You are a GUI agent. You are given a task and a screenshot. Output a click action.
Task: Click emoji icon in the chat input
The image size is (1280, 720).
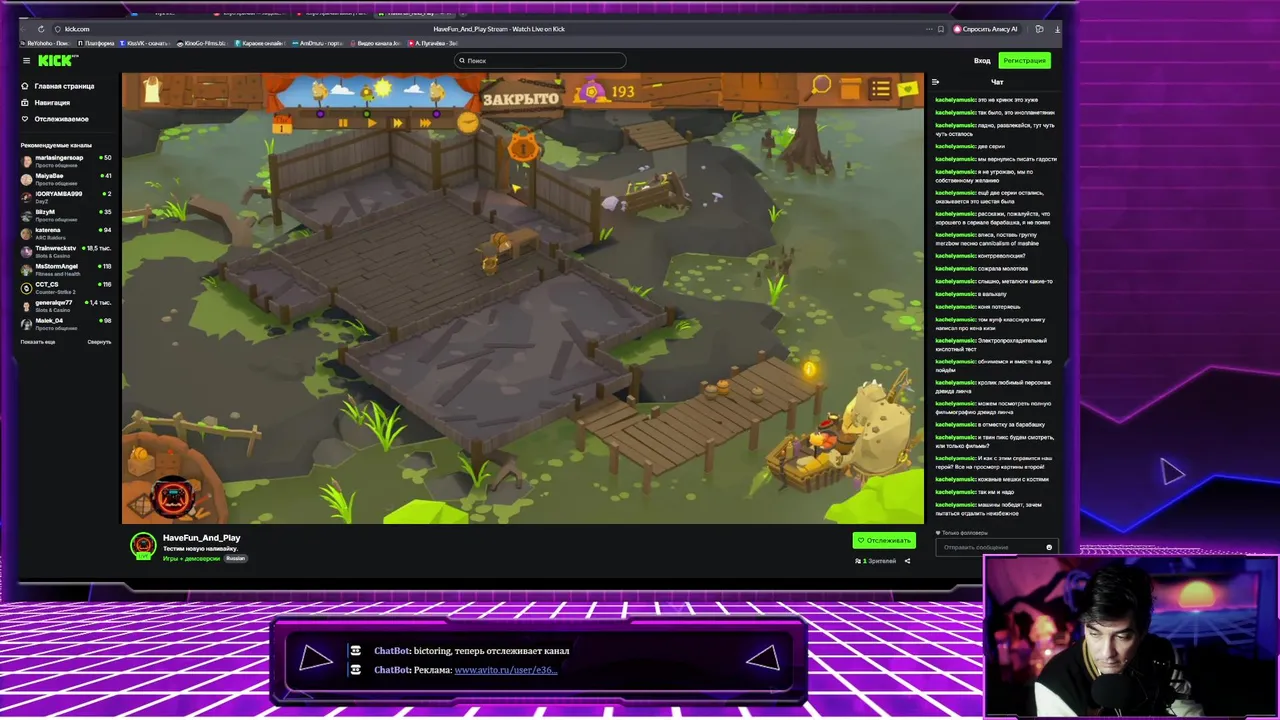(1048, 547)
